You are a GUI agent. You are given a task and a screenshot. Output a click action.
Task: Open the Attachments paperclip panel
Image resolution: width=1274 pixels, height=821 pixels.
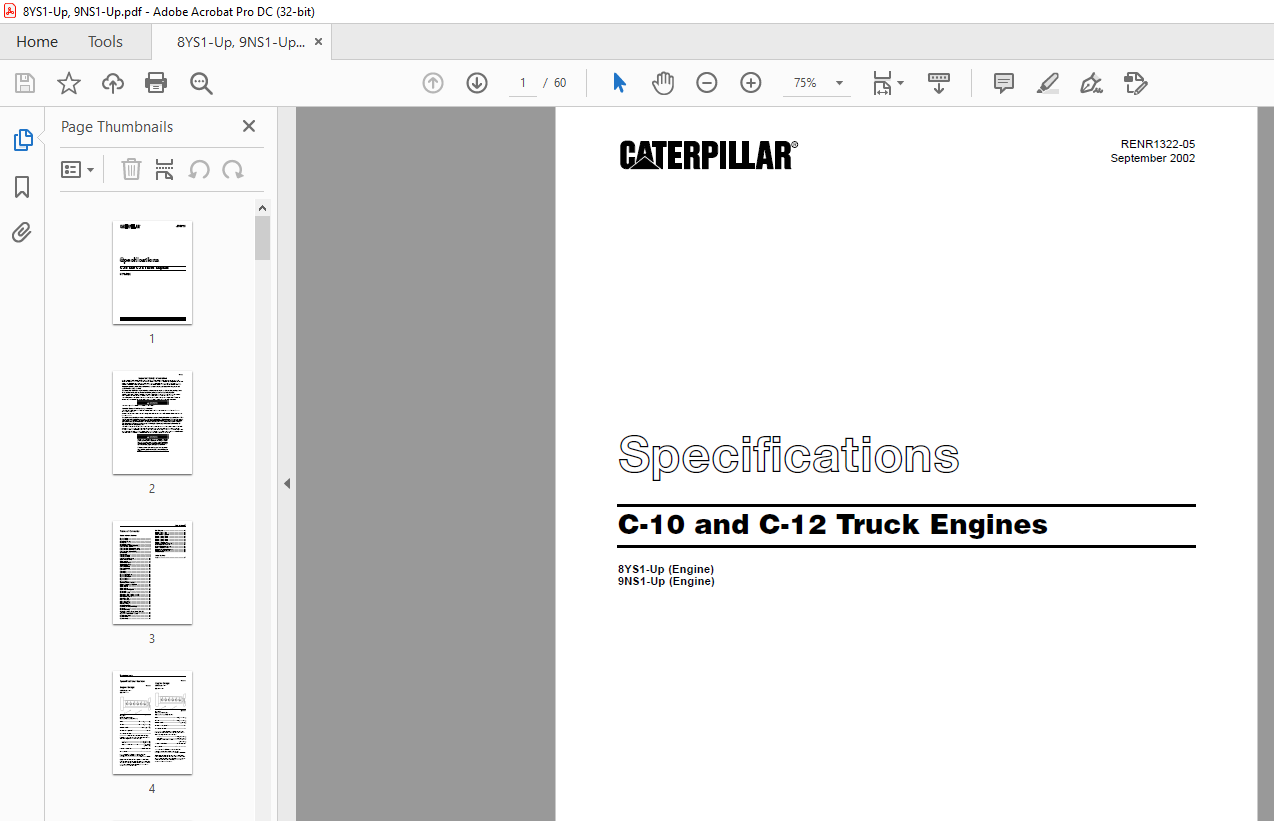[x=22, y=233]
